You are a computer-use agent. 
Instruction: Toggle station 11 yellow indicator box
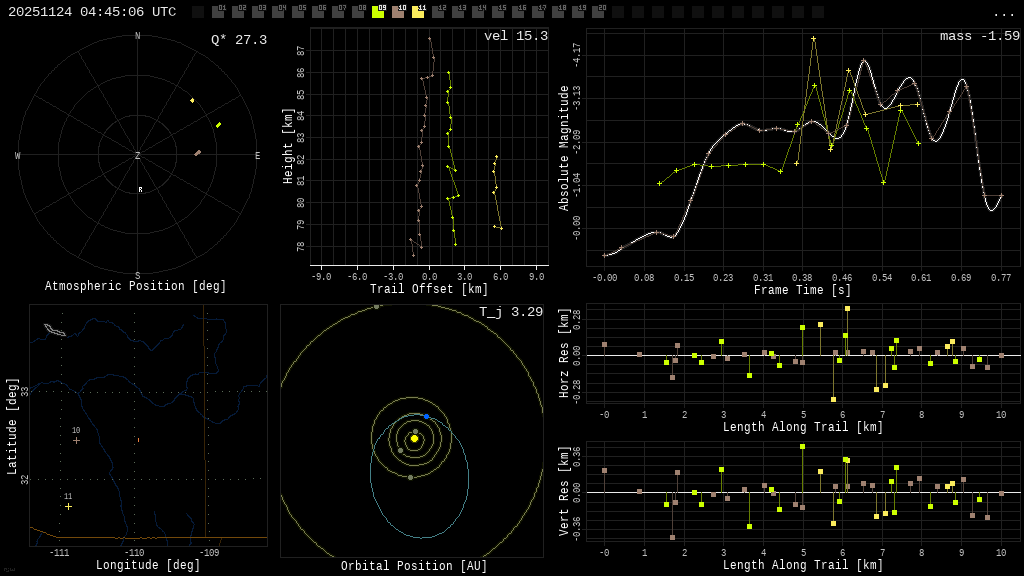(418, 12)
